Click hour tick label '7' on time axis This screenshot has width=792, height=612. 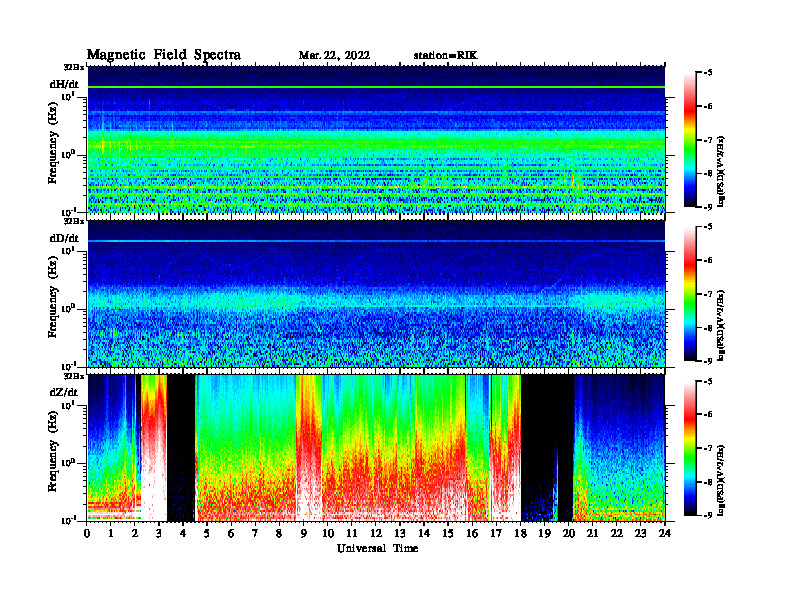pyautogui.click(x=255, y=534)
